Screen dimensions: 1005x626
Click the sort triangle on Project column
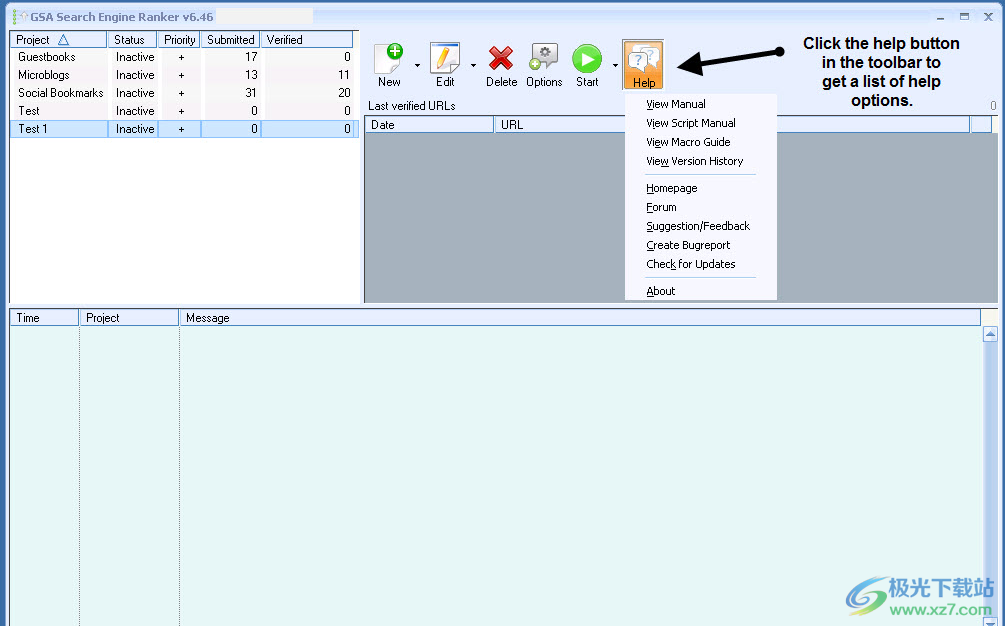click(x=63, y=40)
